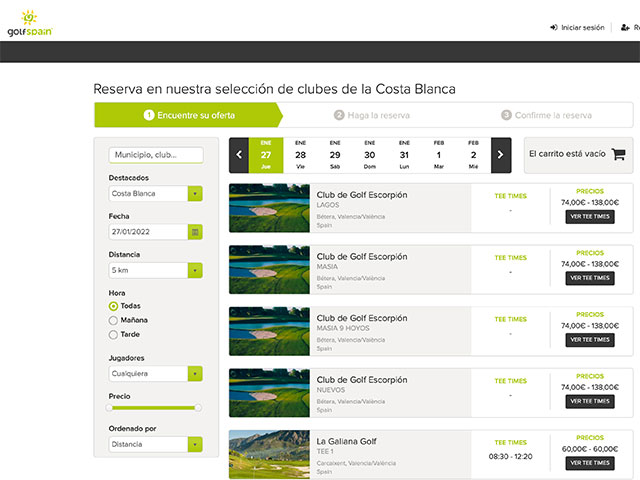
Task: Select the Mañana hour option
Action: (113, 320)
